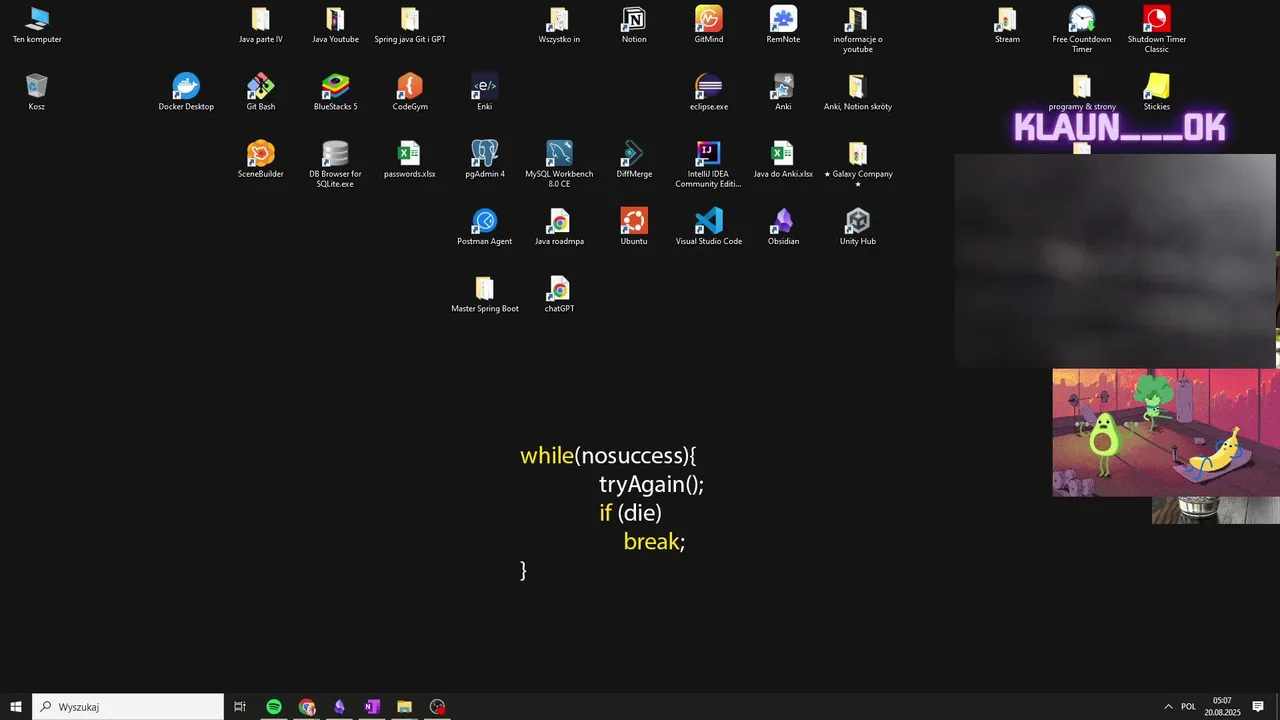Switch to the OBS Studio taskbar icon
This screenshot has height=720, width=1280.
pos(437,707)
